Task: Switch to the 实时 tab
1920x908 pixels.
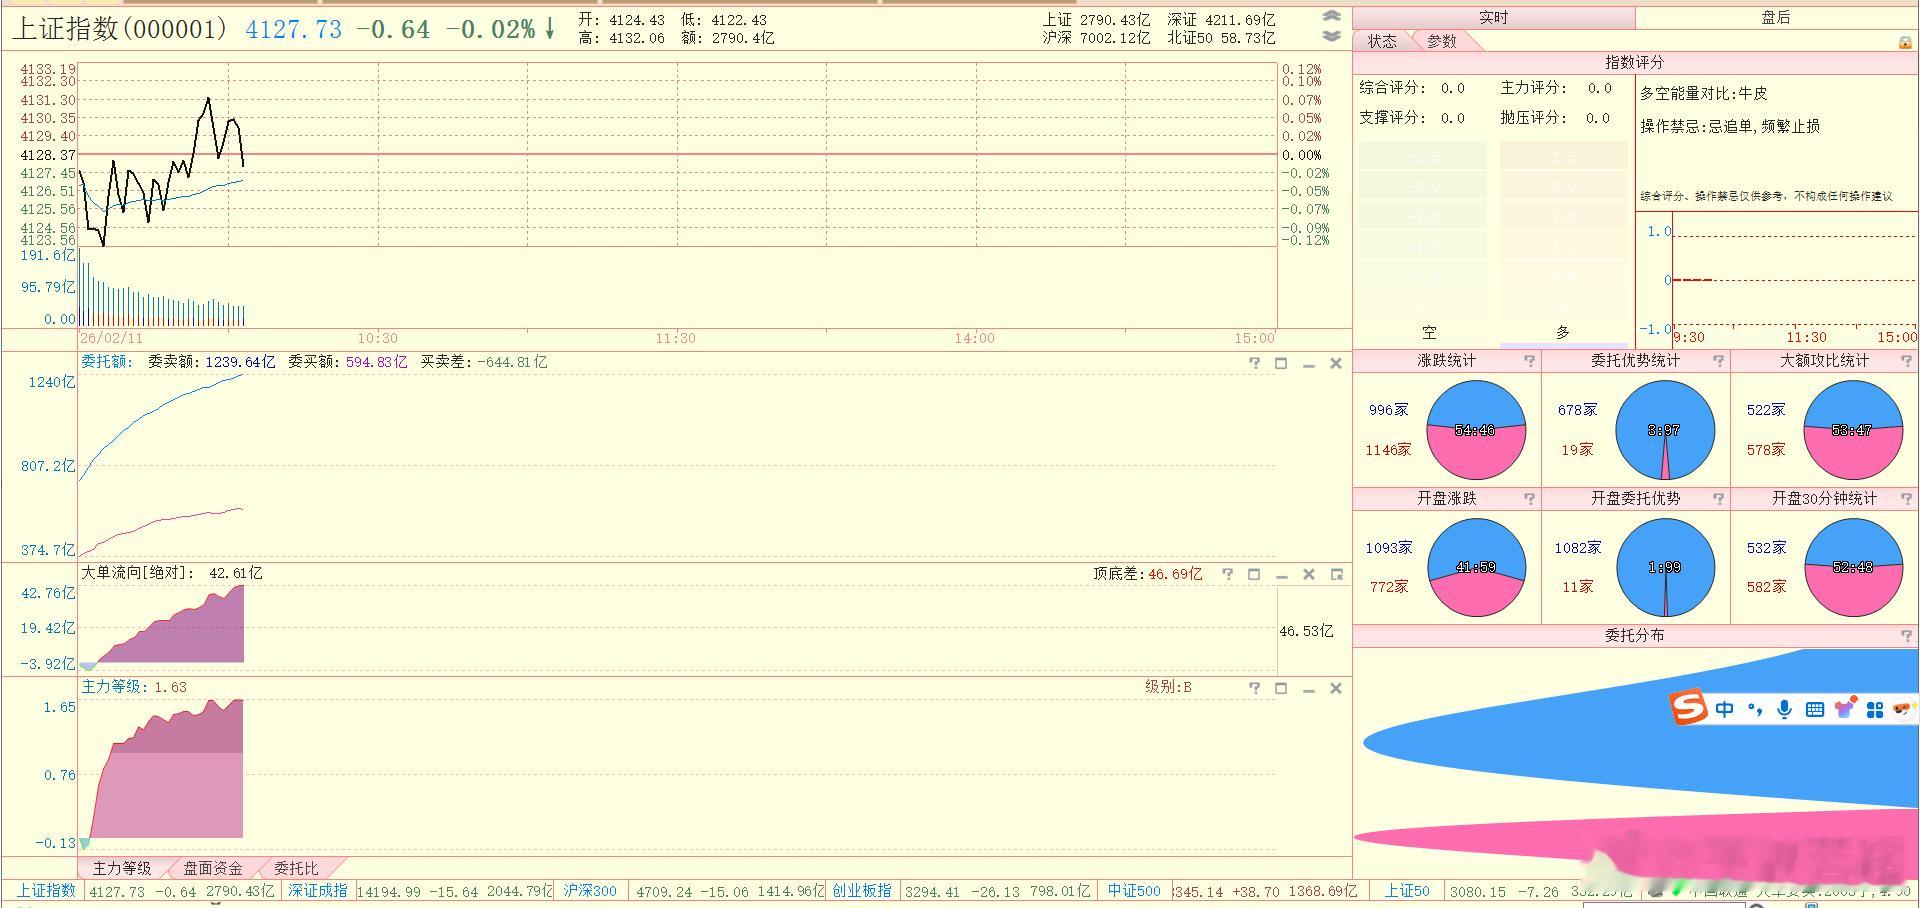Action: tap(1493, 18)
